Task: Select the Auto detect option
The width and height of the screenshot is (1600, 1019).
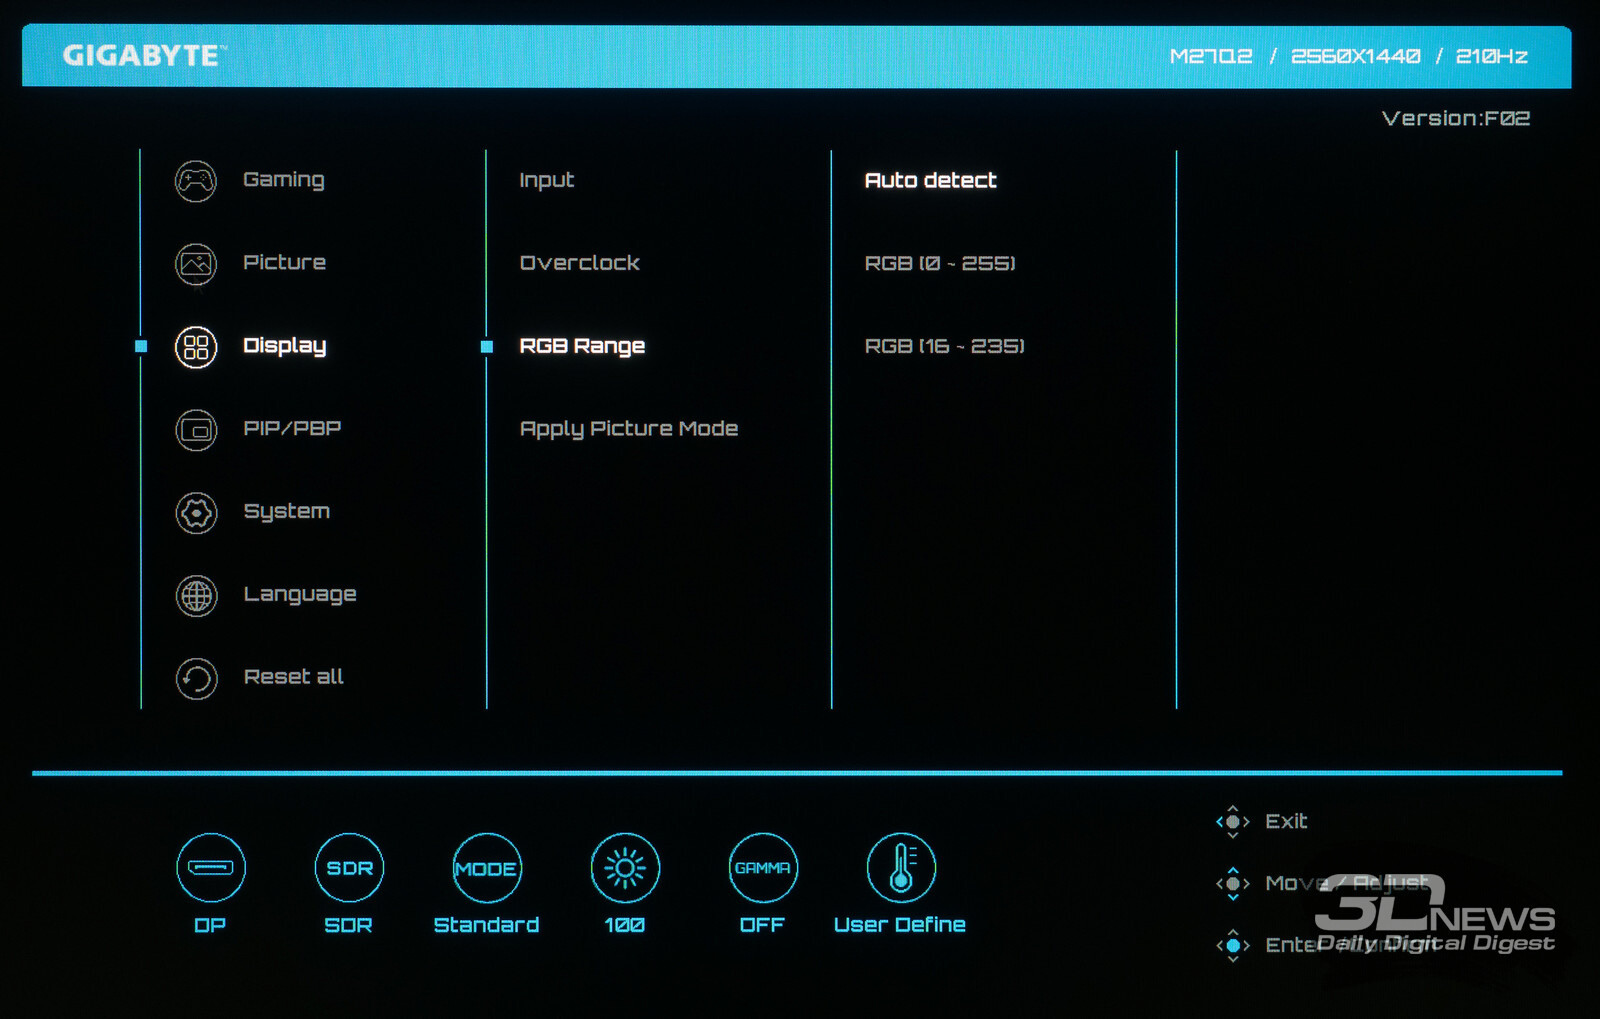Action: (930, 181)
